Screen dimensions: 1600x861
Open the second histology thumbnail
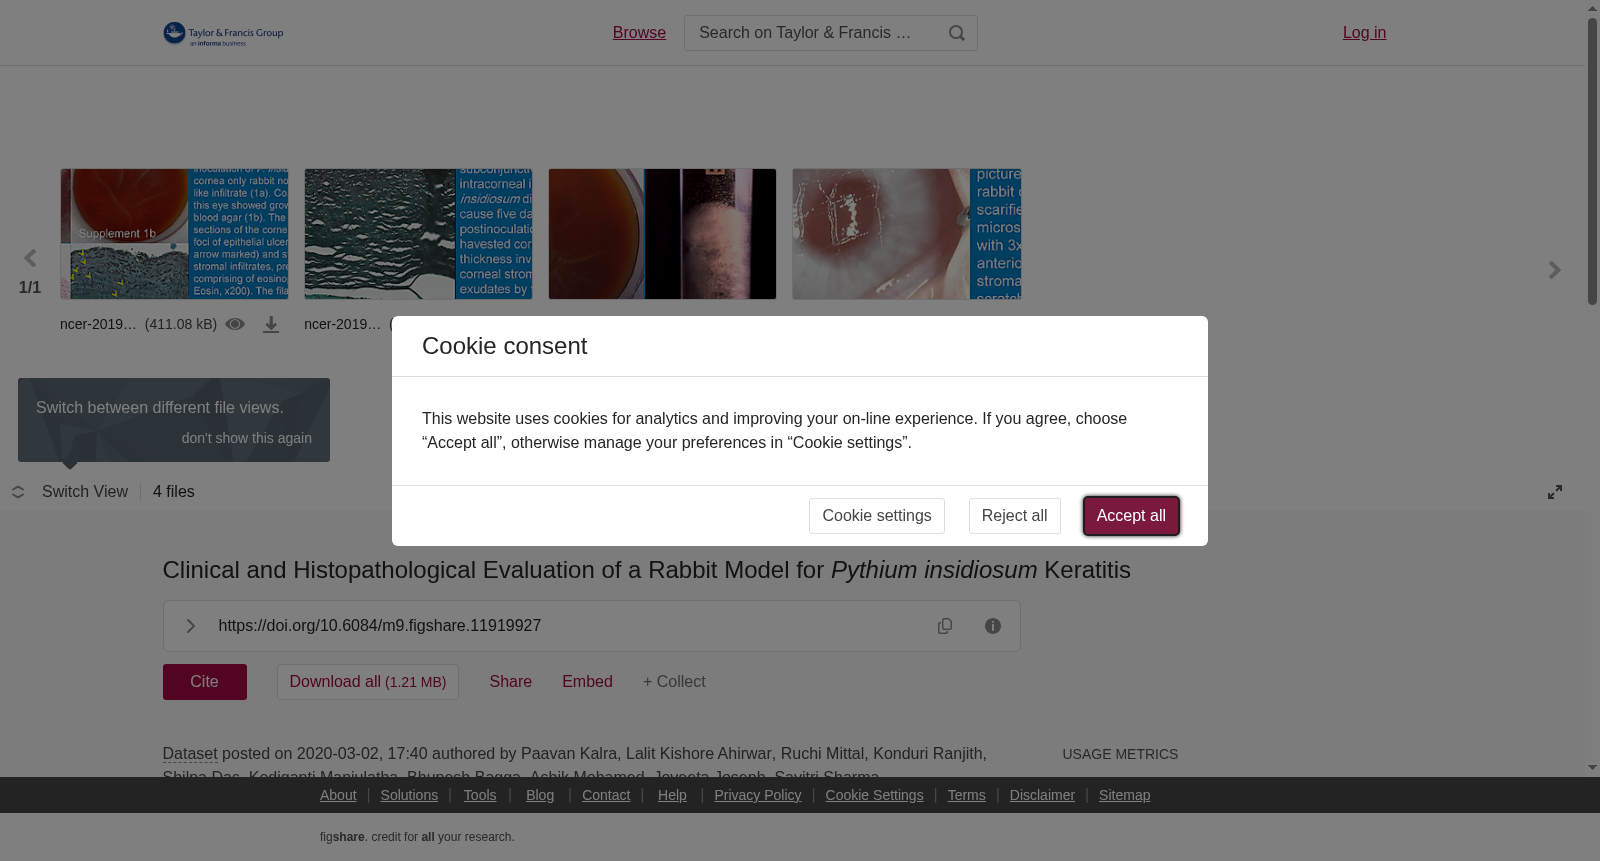tap(418, 234)
